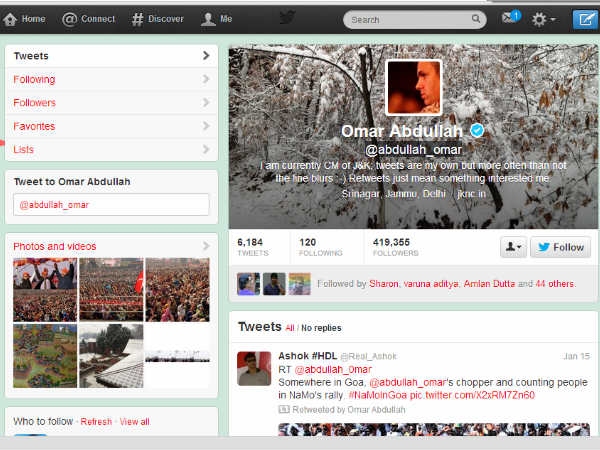Viewport: 600px width, 450px height.
Task: Click the Search field in top bar
Action: pos(415,19)
